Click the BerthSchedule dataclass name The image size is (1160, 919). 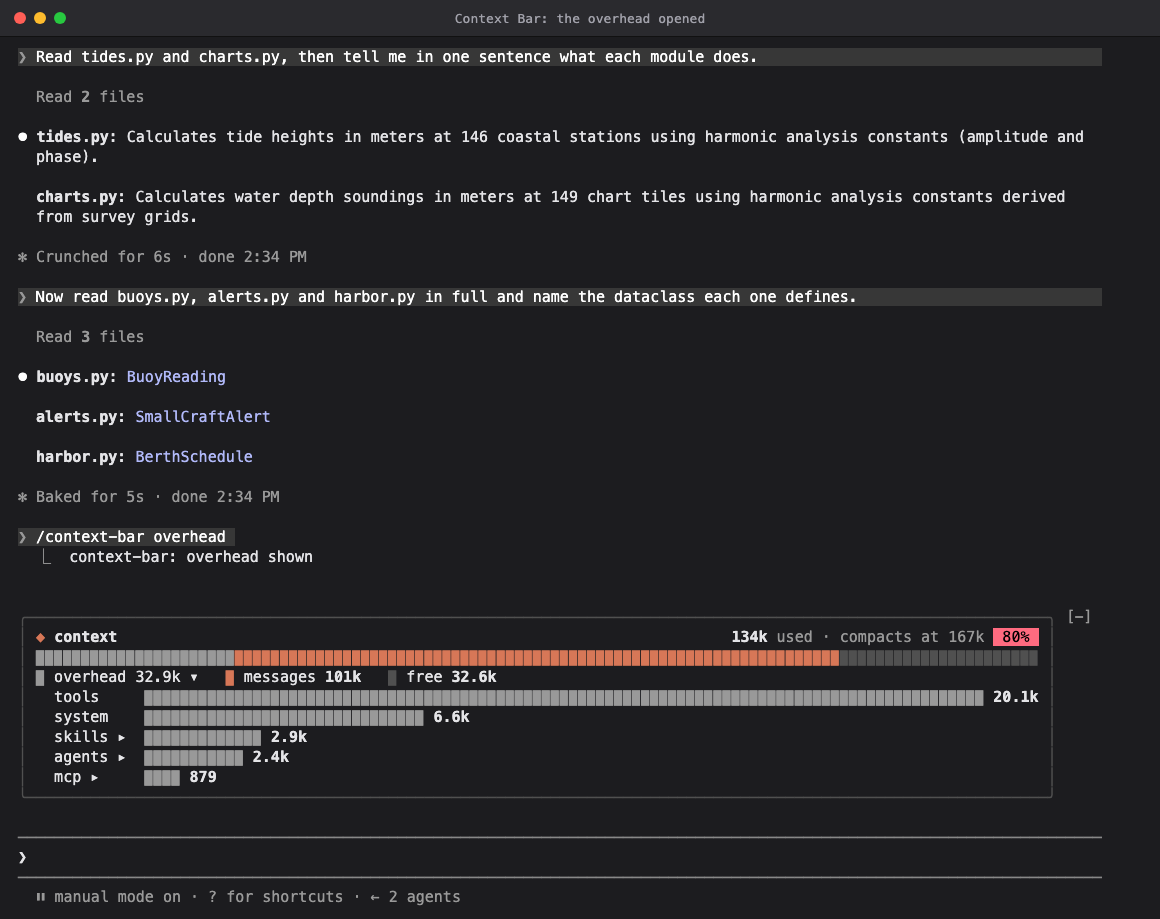(x=194, y=457)
